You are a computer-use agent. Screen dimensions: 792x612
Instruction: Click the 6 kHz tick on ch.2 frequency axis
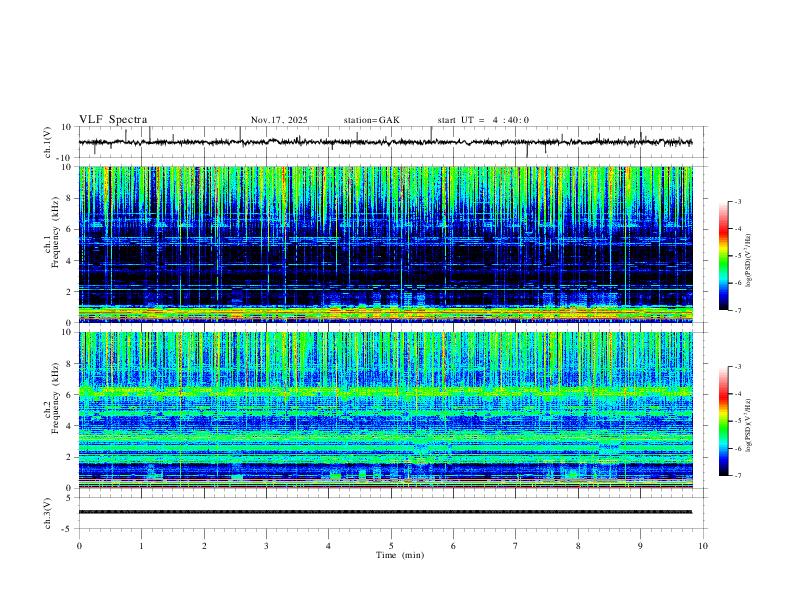click(x=68, y=395)
